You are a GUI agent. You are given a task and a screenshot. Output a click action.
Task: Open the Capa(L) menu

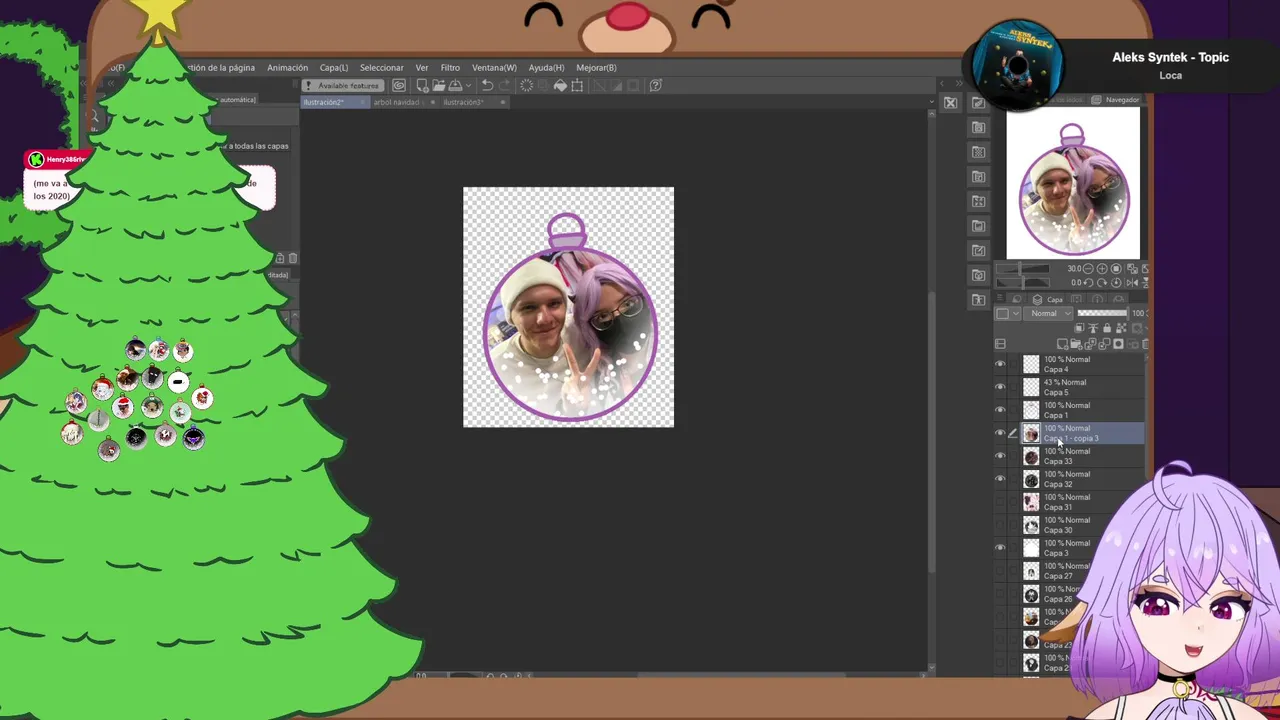point(334,68)
